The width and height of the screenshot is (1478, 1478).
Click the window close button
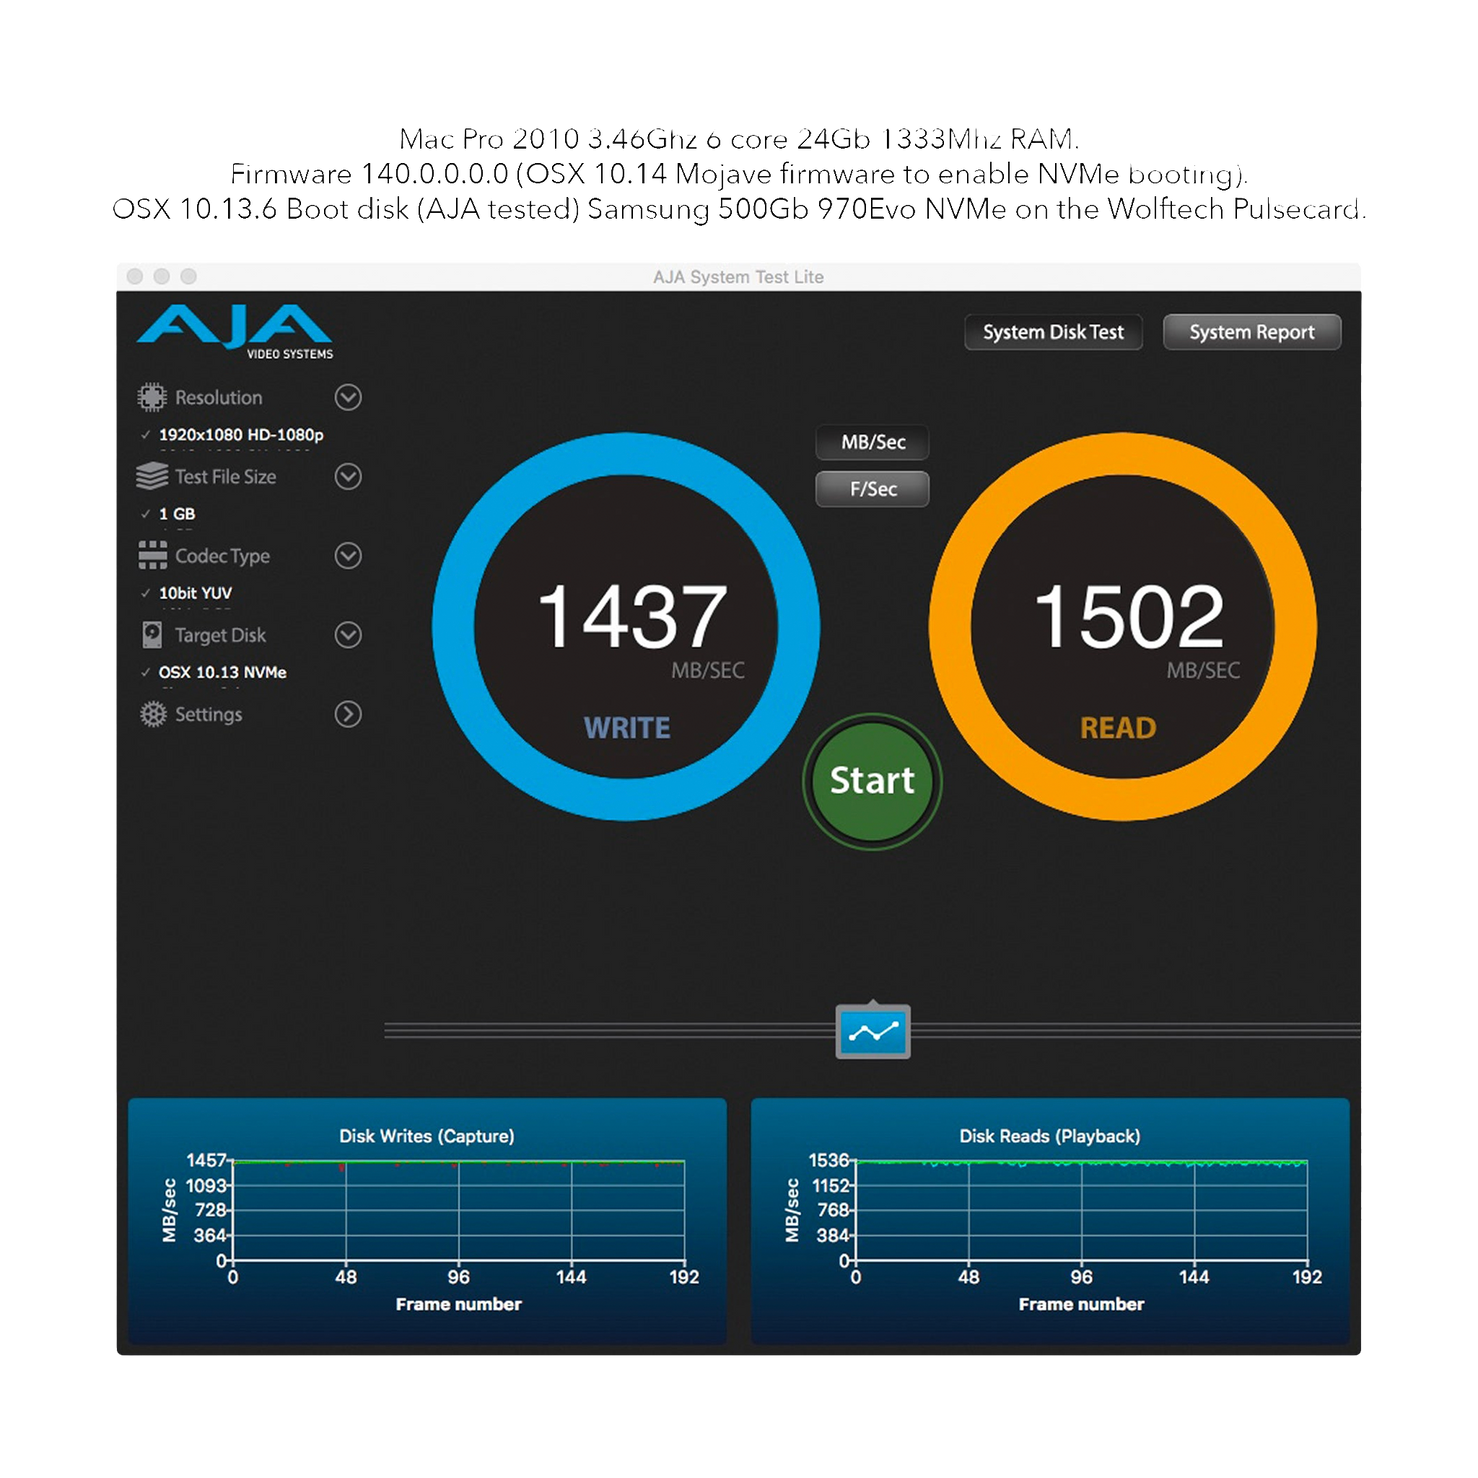(x=135, y=276)
